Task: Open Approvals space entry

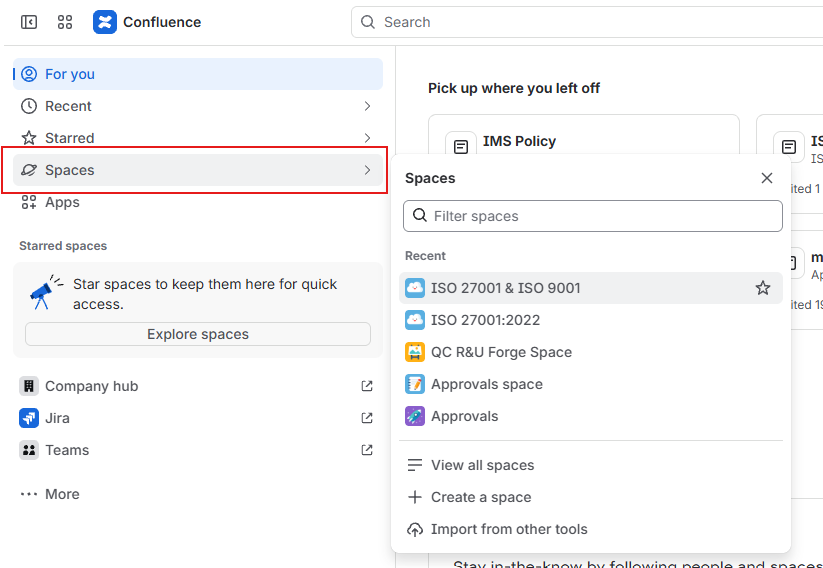Action: (x=591, y=384)
